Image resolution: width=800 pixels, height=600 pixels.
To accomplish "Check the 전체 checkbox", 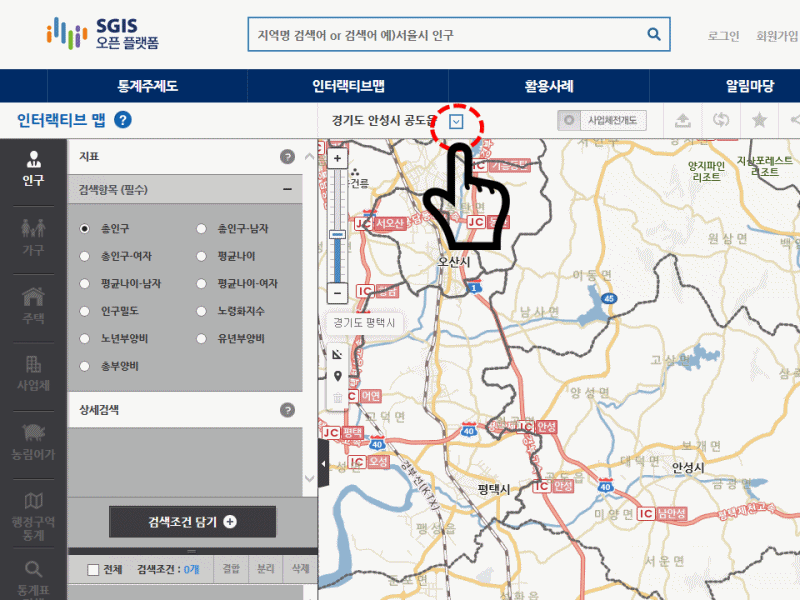I will coord(93,570).
